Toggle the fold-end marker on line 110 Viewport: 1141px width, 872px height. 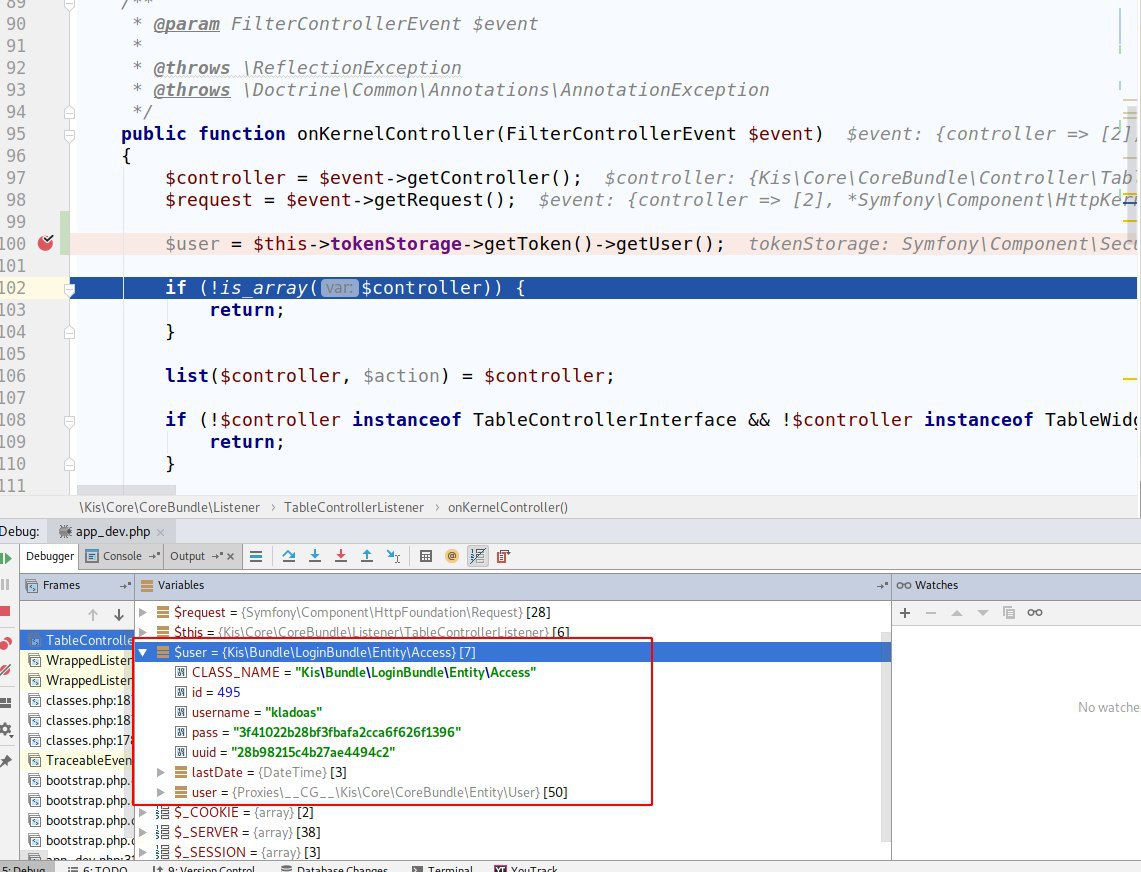point(69,464)
